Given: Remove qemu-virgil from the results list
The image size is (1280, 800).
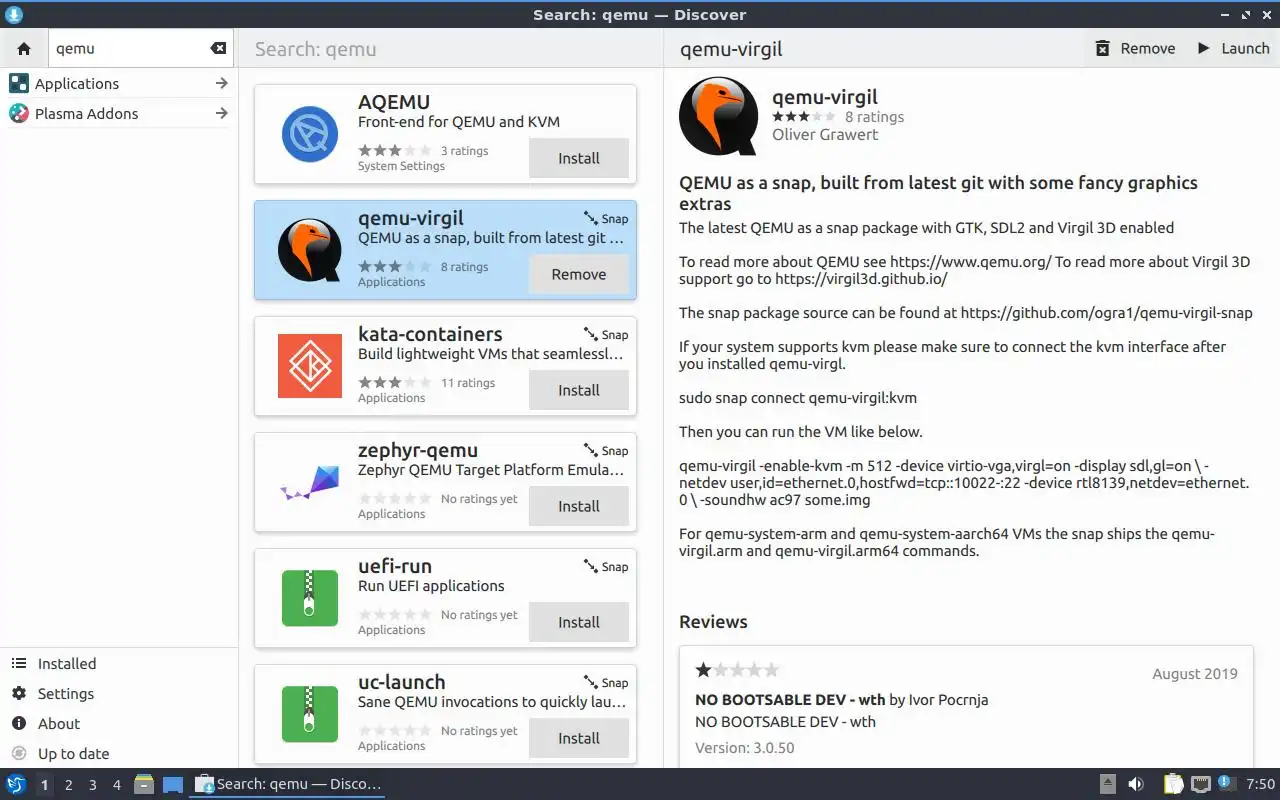Looking at the screenshot, I should 578,274.
